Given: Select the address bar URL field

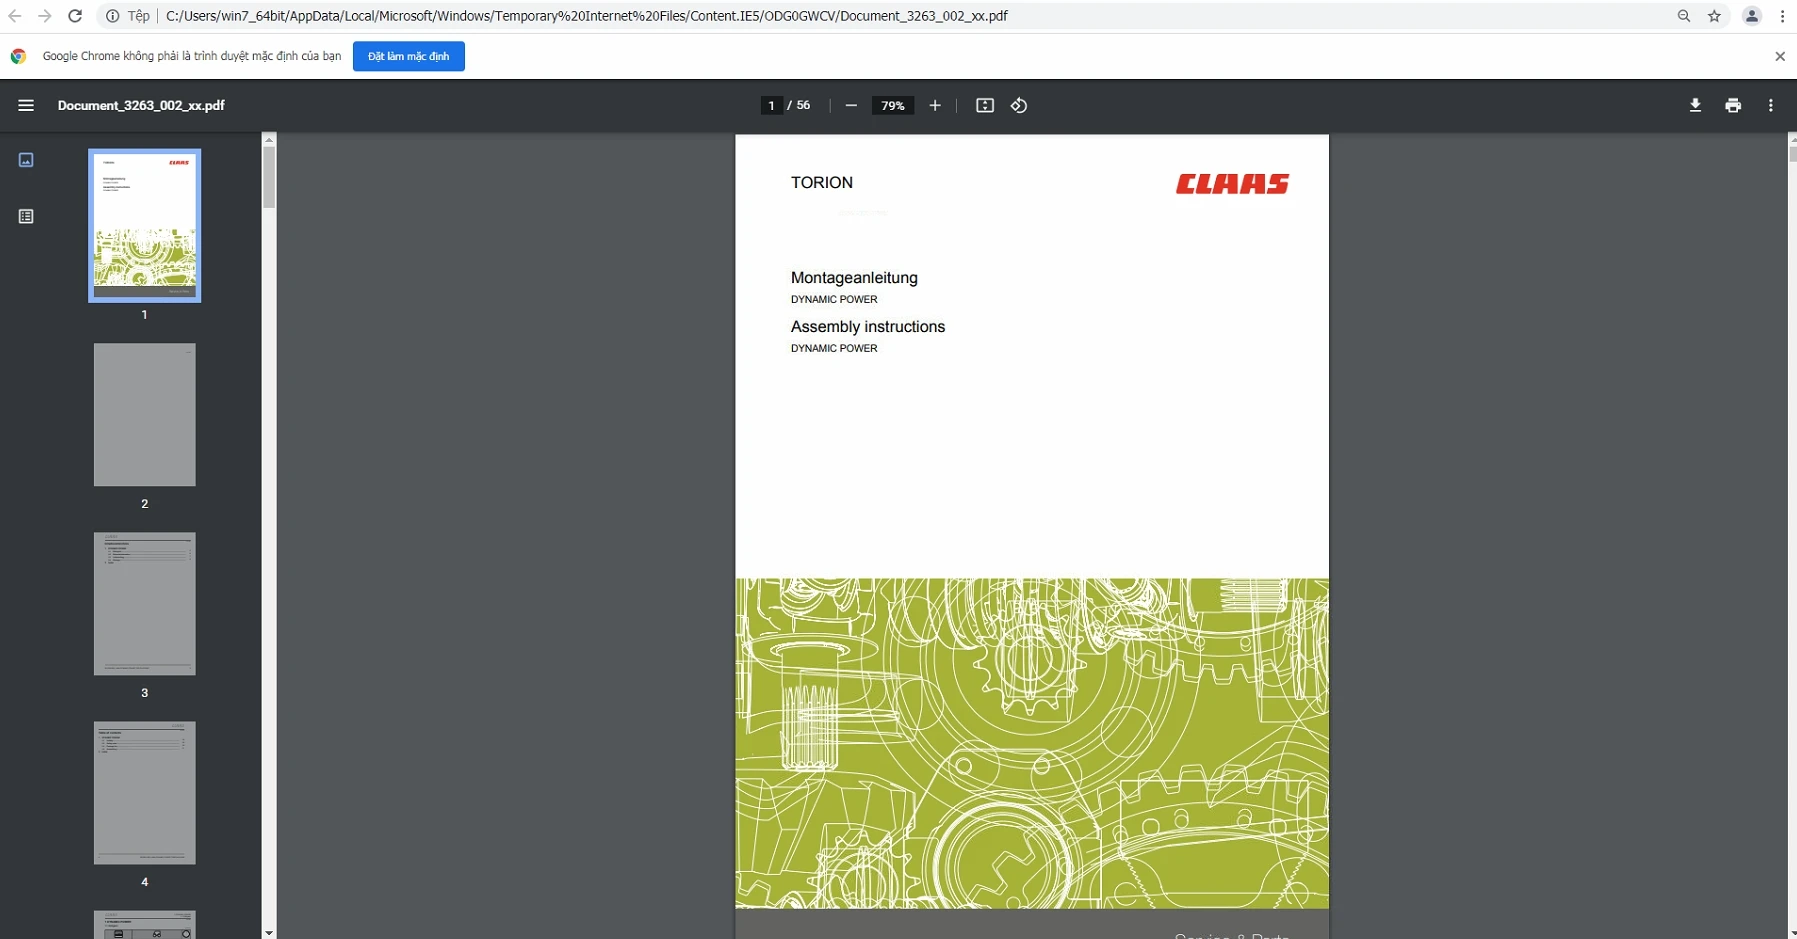Looking at the screenshot, I should tap(587, 16).
